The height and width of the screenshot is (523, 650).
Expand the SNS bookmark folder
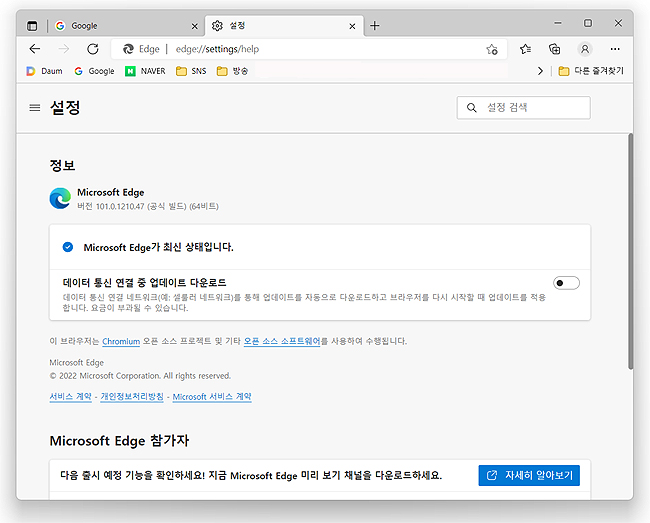coord(191,71)
